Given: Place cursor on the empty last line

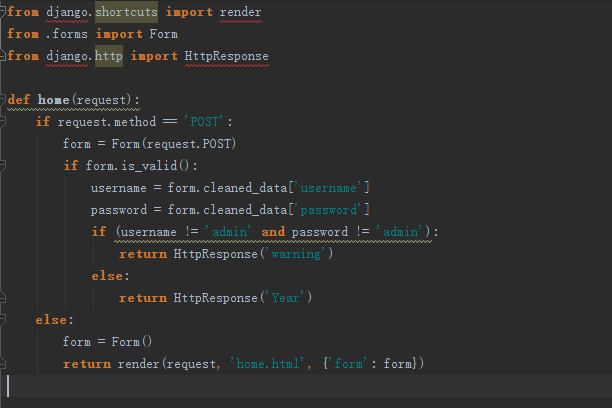Looking at the screenshot, I should click(x=100, y=385).
